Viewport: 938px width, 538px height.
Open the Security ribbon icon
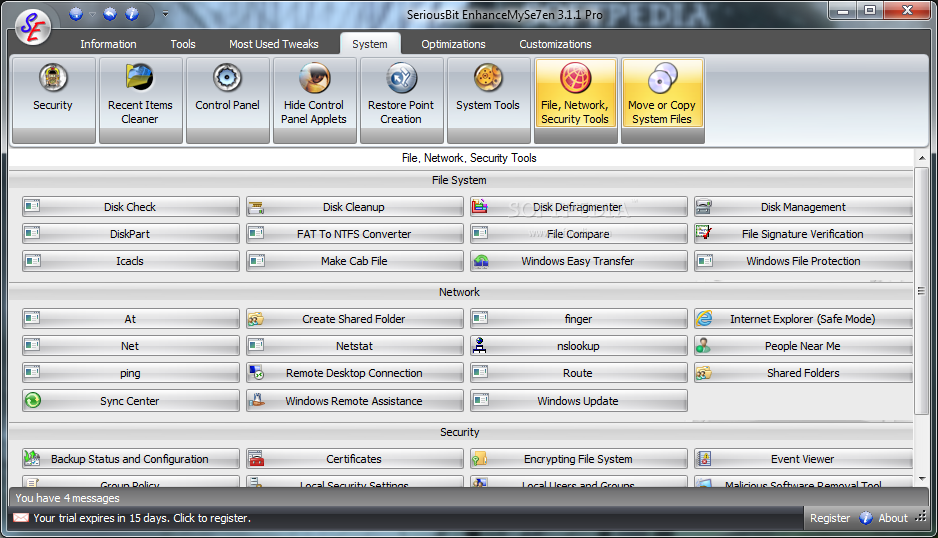click(x=53, y=100)
